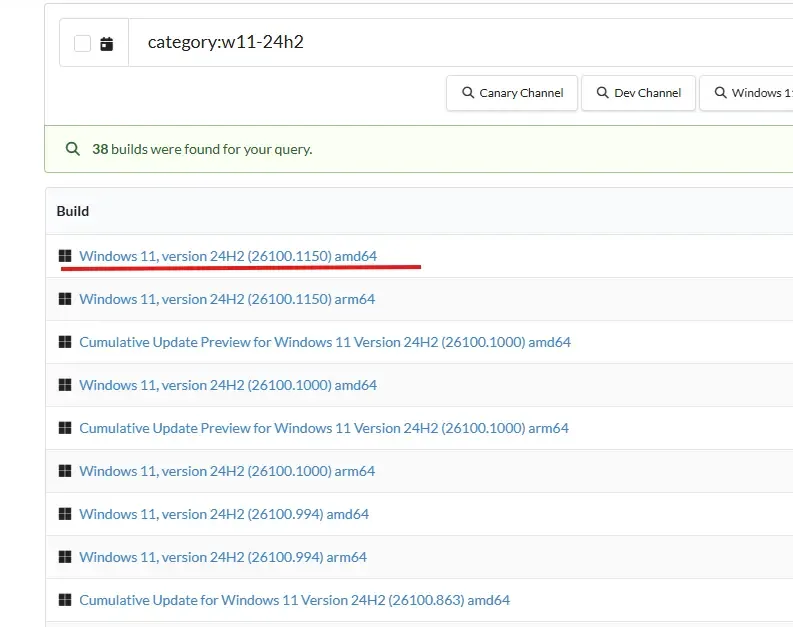Click the calendar icon in search box

point(107,44)
